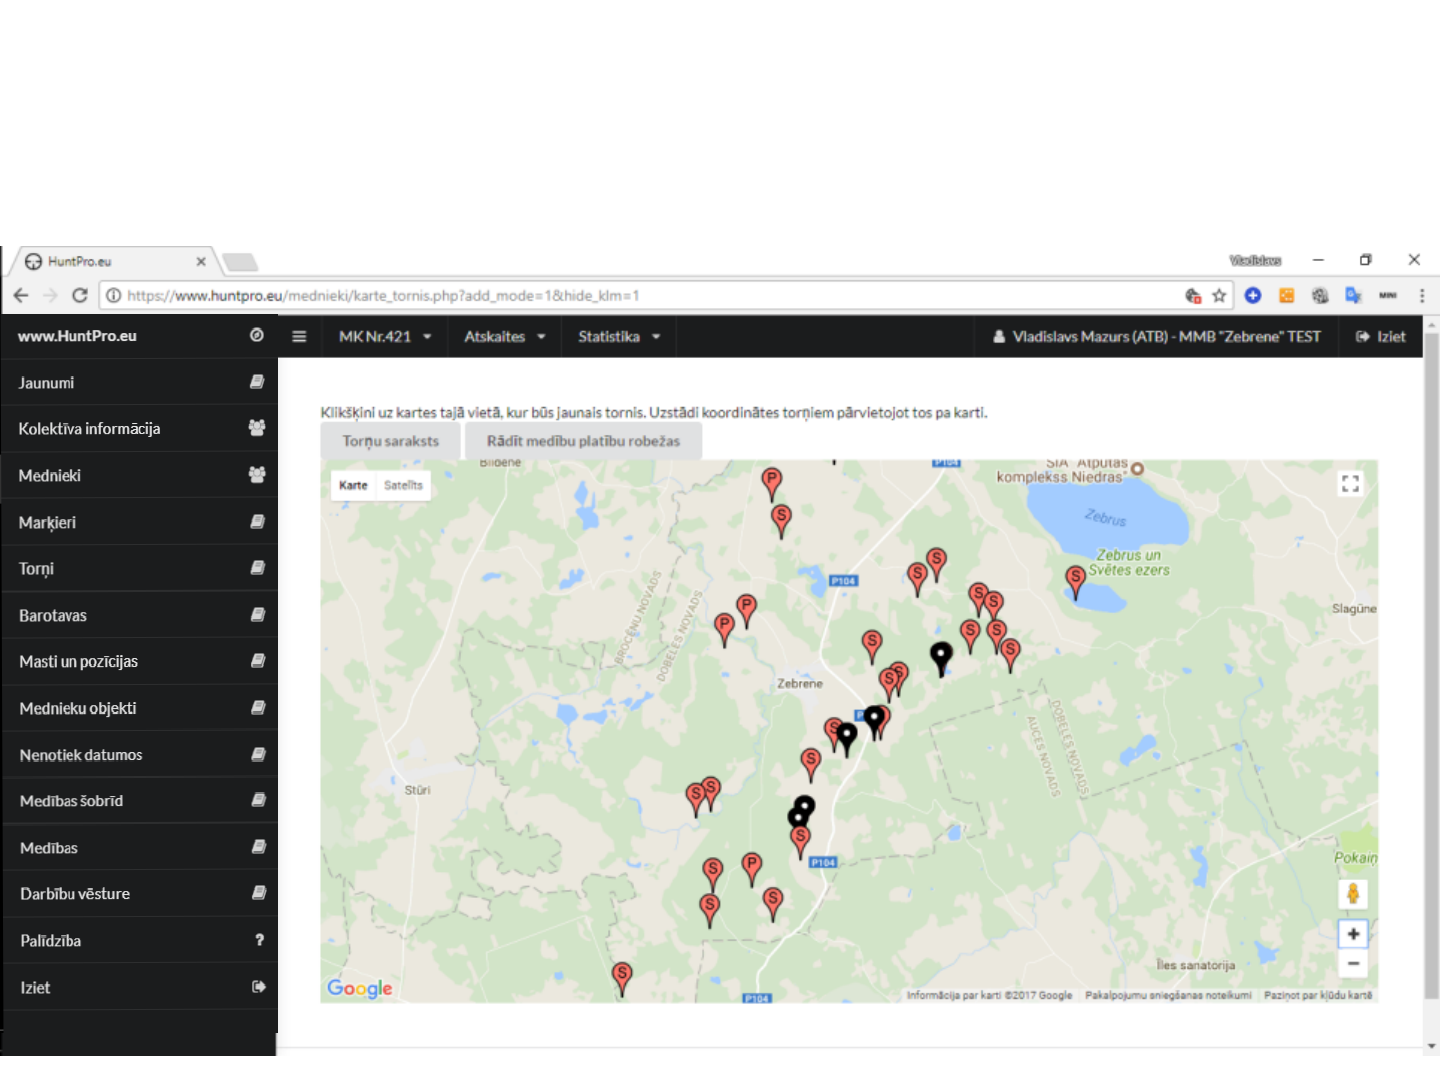Click the book icon beside Mednieku objekti
The width and height of the screenshot is (1440, 1080).
(x=257, y=707)
